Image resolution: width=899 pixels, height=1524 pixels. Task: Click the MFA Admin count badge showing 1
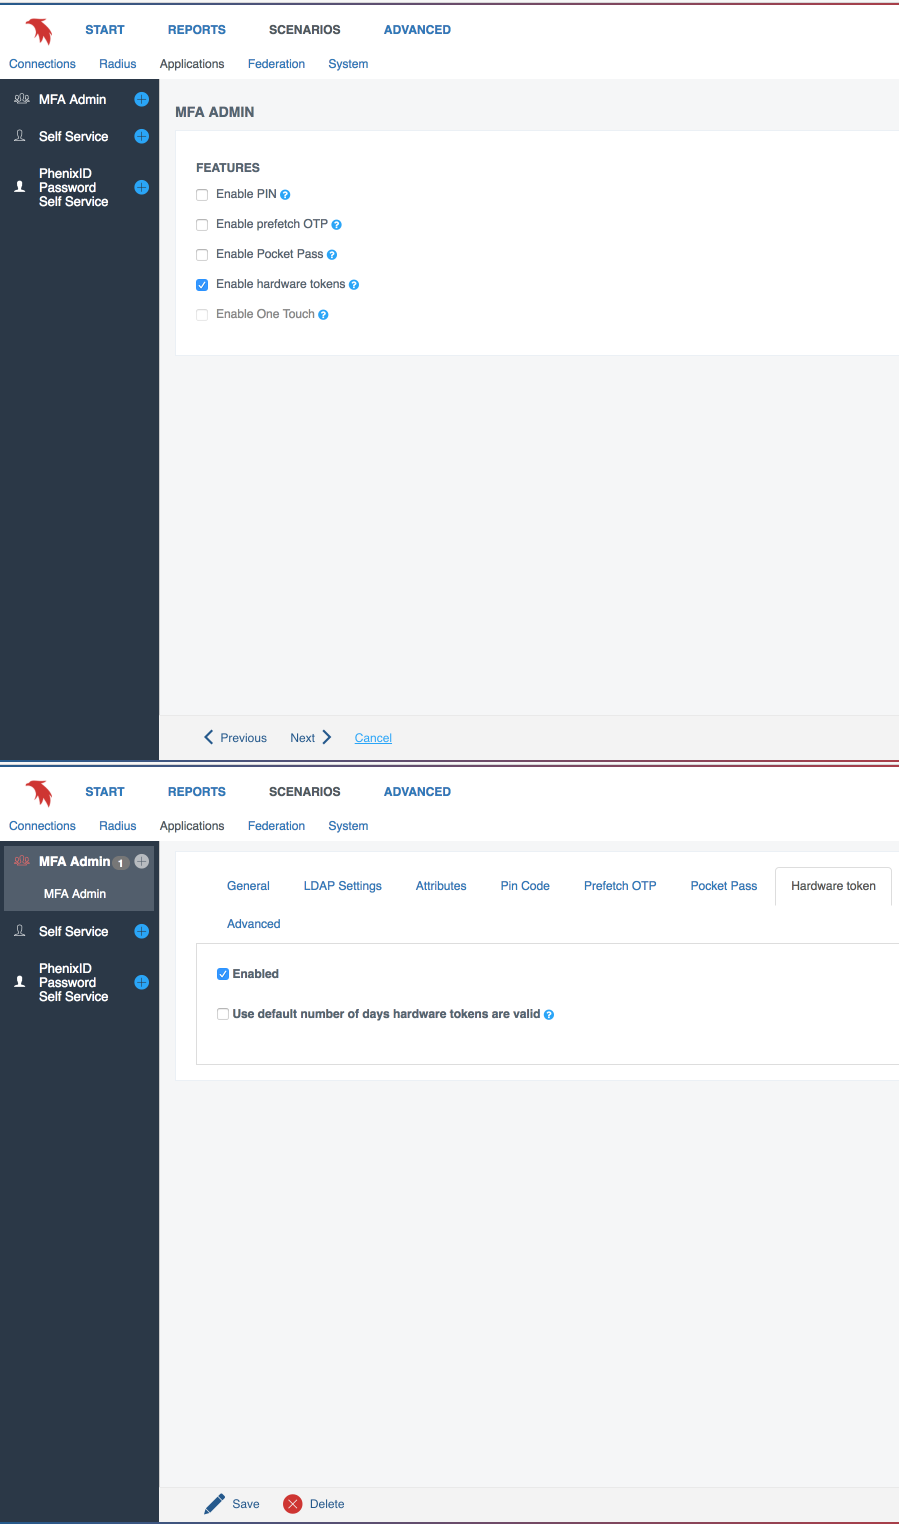pos(121,863)
